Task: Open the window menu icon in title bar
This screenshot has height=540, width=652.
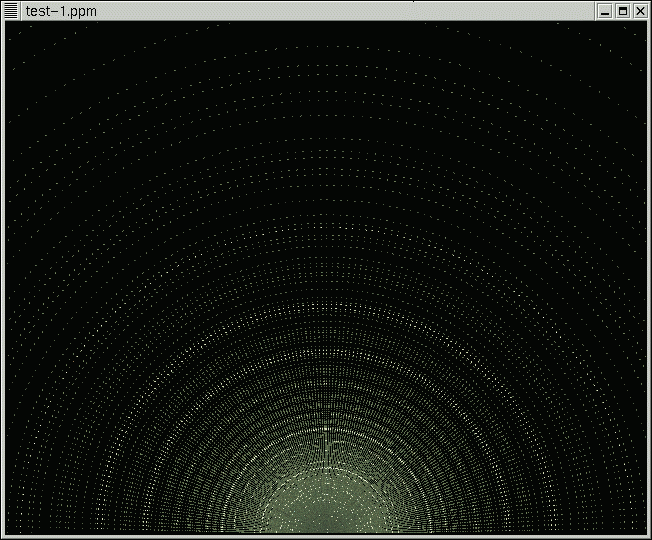Action: click(11, 11)
